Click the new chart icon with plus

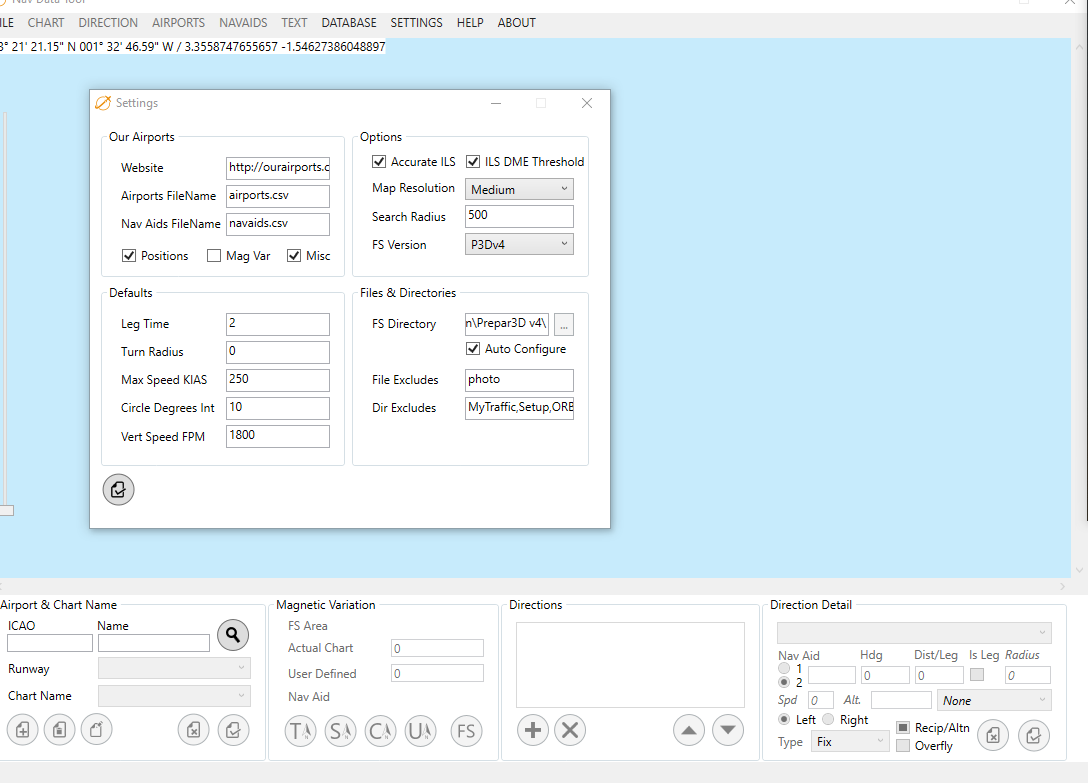coord(22,730)
